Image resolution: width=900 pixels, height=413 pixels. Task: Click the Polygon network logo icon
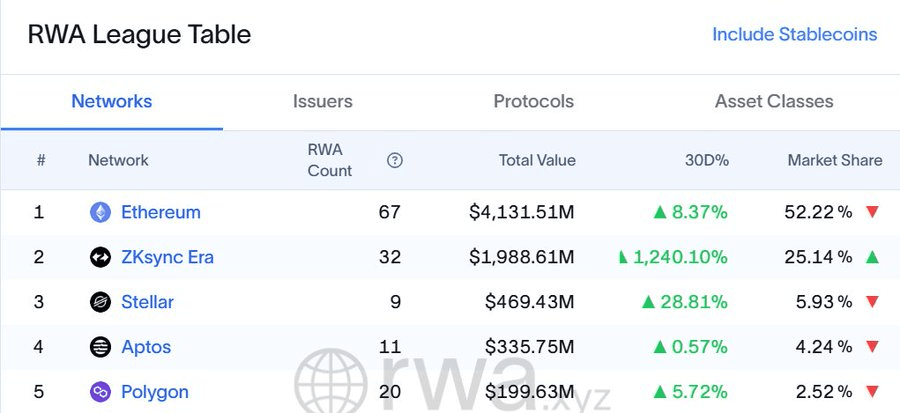tap(100, 392)
